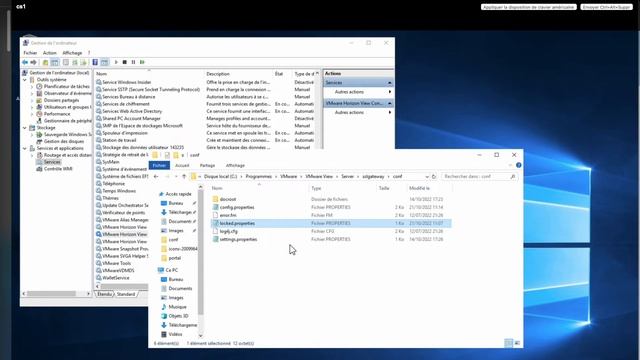Sort files by Modifié le column
The image size is (640, 360).
(419, 188)
